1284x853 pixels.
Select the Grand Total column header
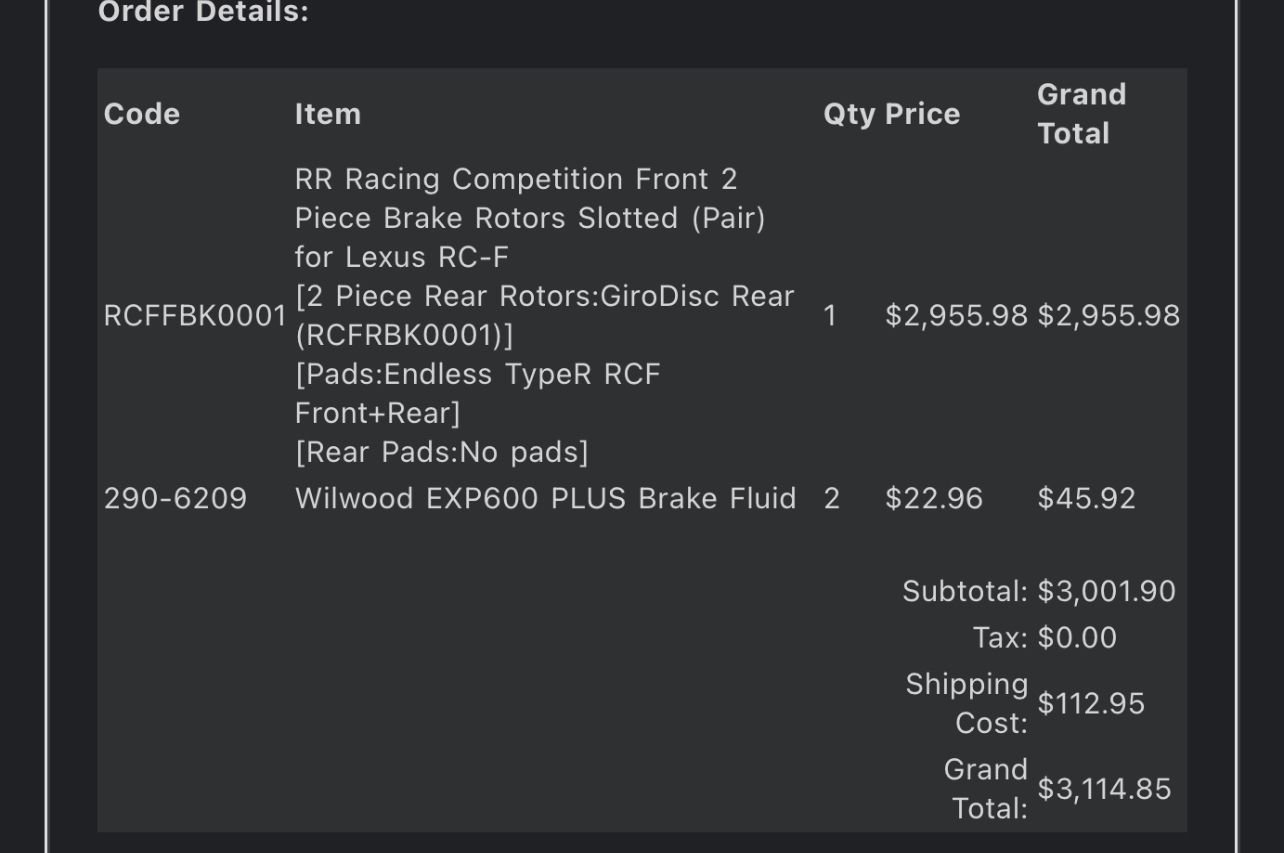click(x=1081, y=114)
